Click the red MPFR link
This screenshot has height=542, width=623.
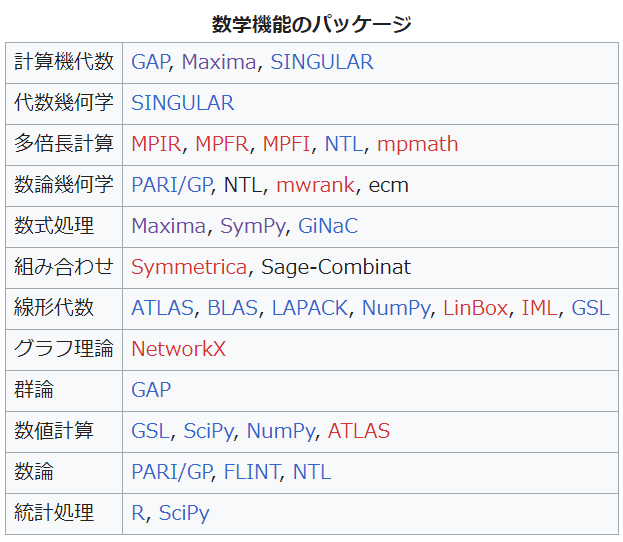[x=222, y=144]
